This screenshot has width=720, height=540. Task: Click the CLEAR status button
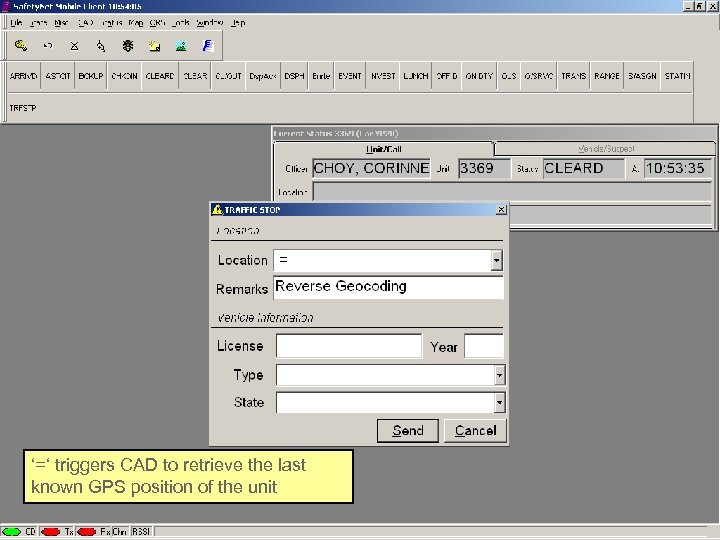tap(195, 76)
